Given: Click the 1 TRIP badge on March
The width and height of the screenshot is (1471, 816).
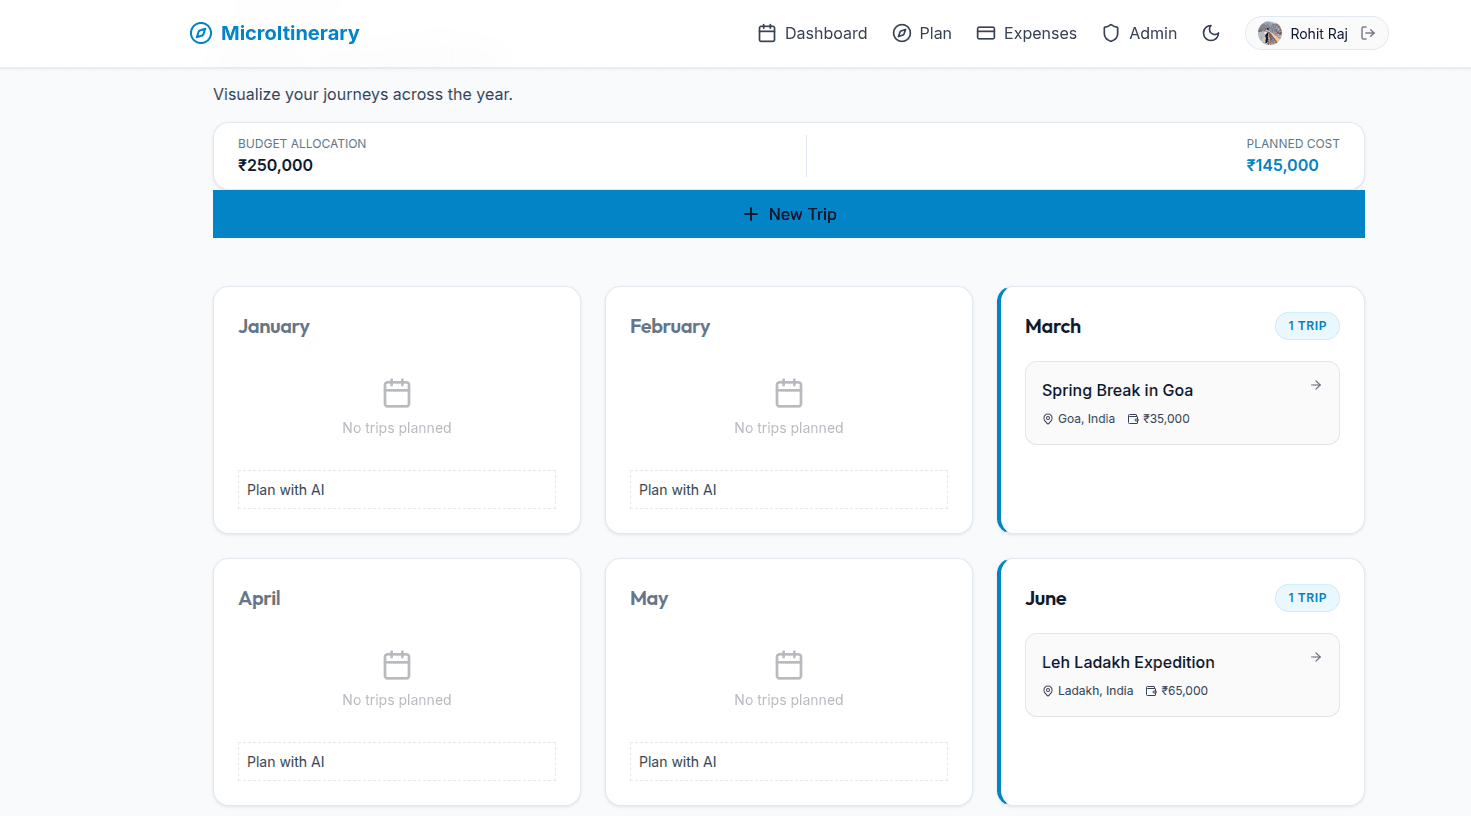Looking at the screenshot, I should [1307, 325].
